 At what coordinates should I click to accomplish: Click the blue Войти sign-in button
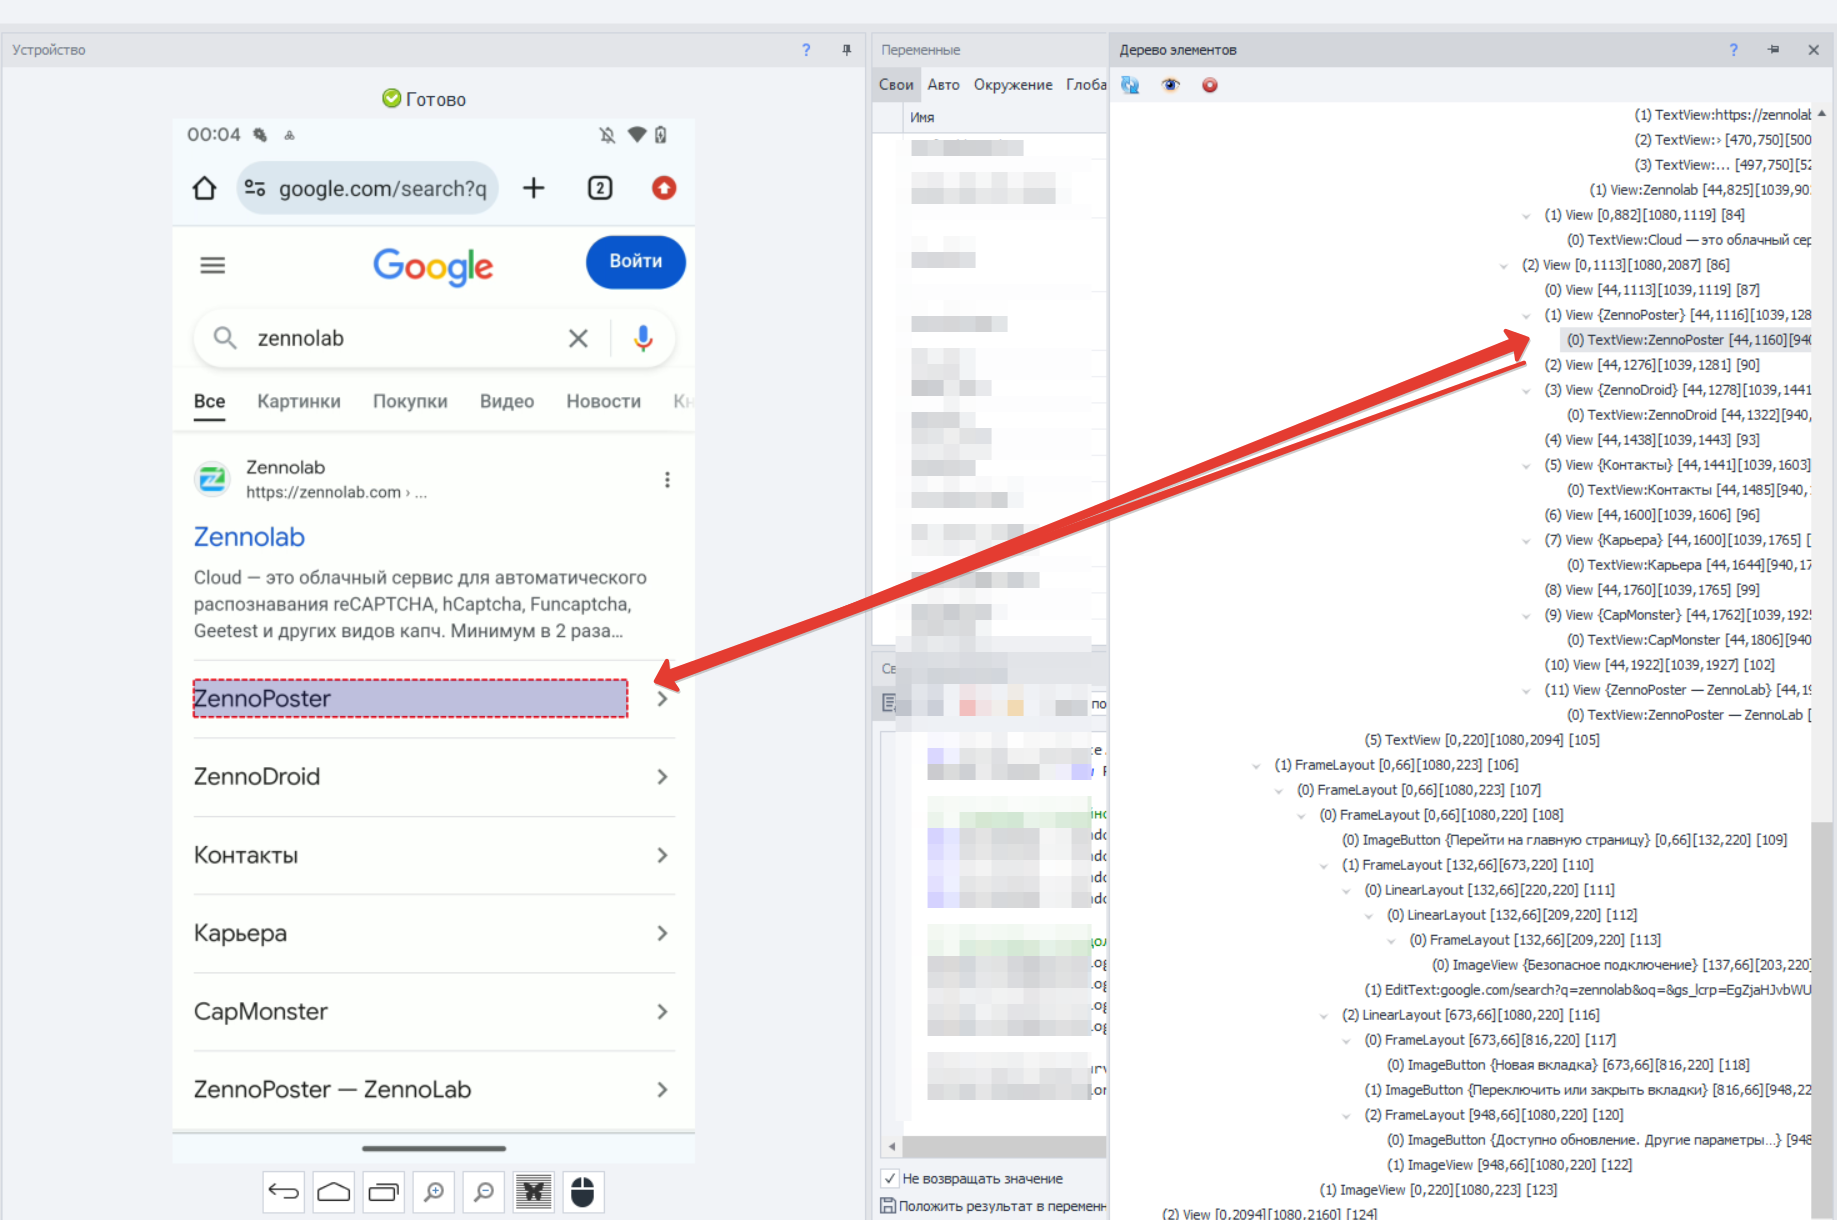tap(636, 262)
